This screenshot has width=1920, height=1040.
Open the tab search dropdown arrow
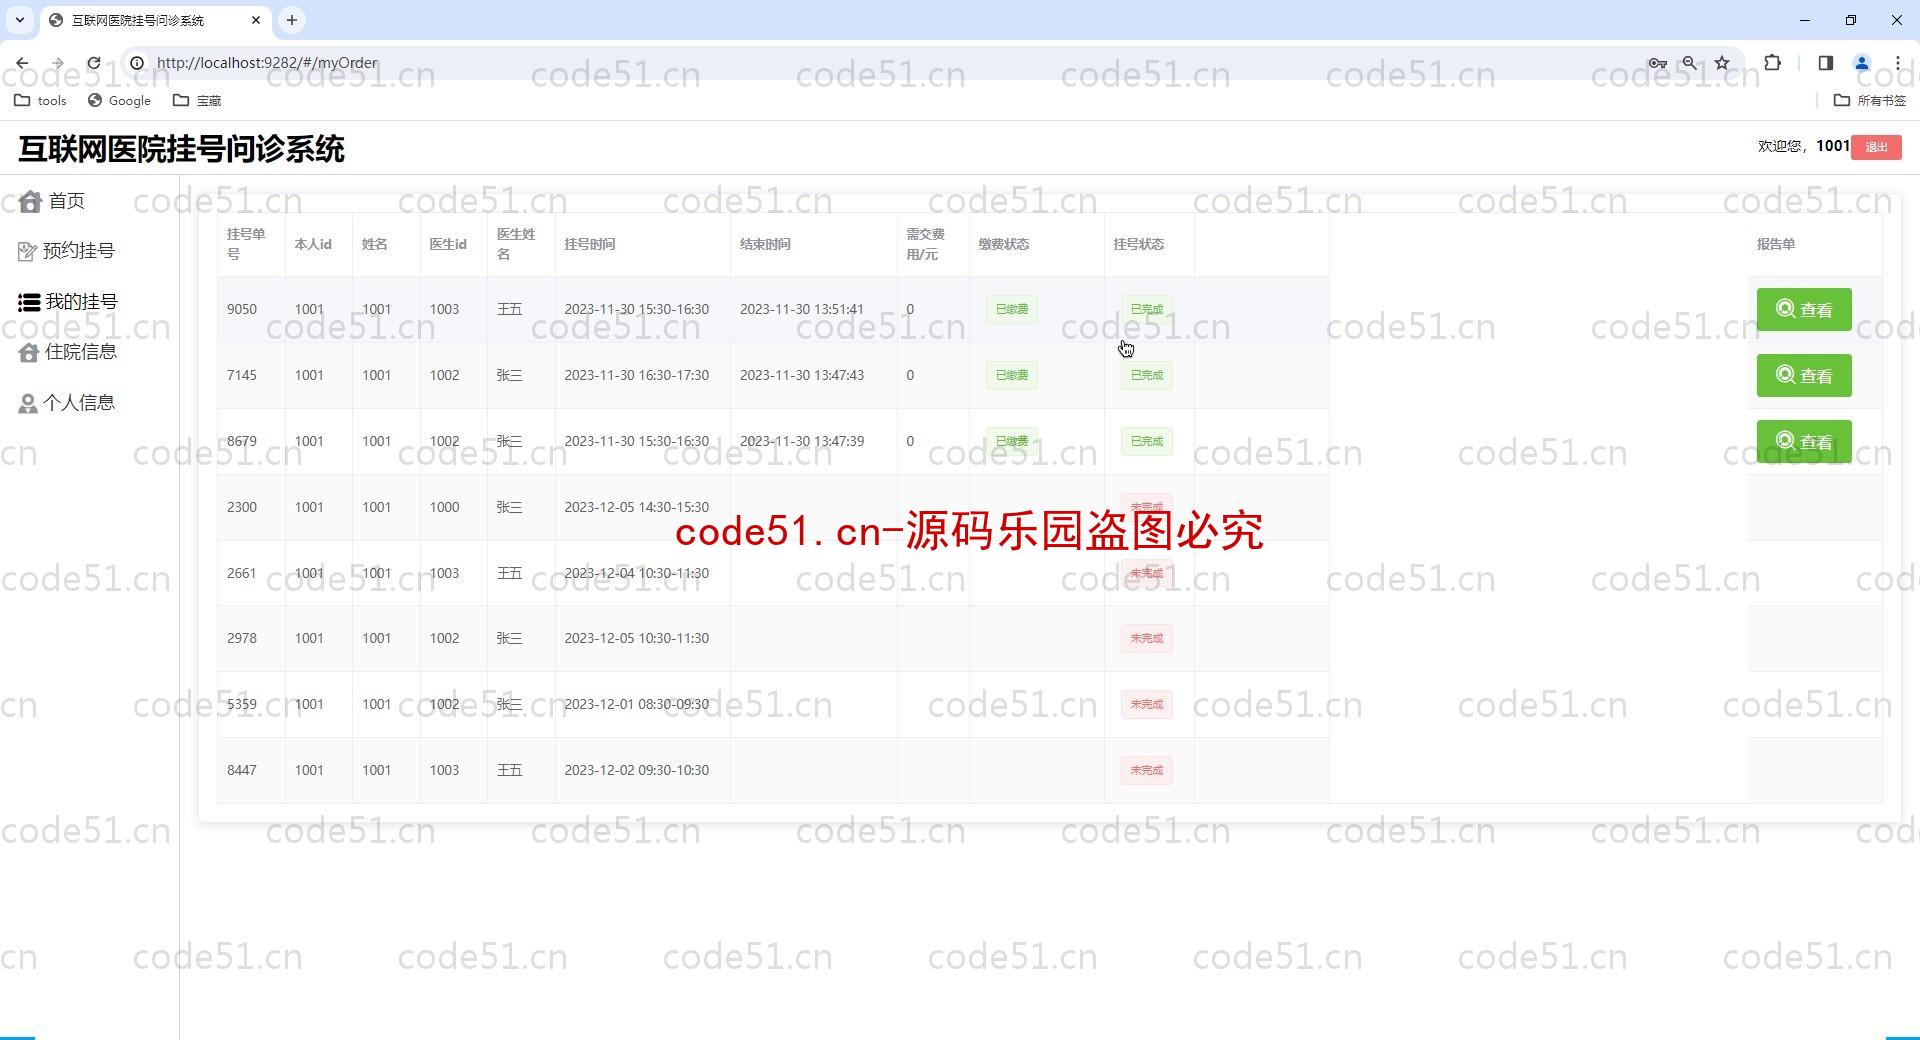(x=19, y=20)
